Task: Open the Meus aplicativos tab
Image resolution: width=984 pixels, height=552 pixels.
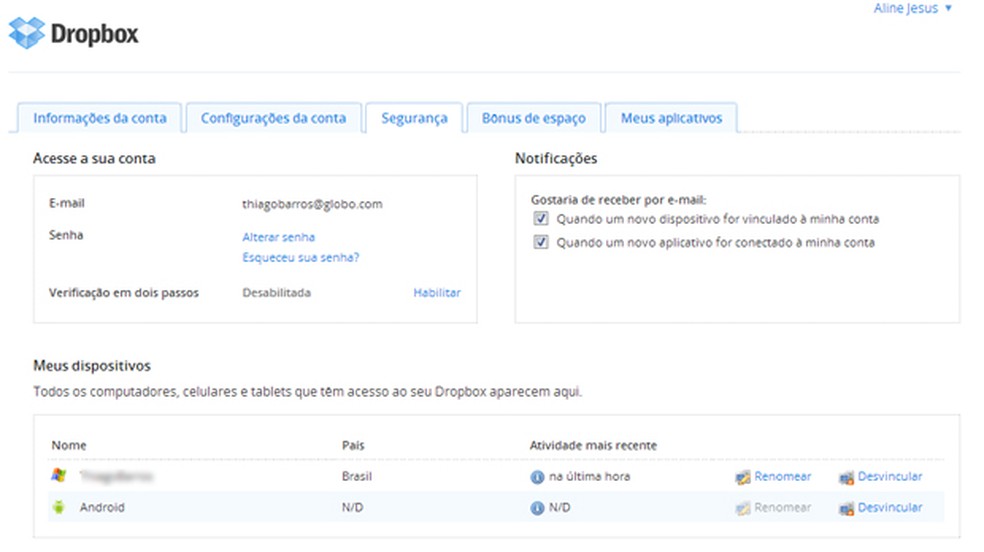Action: click(x=671, y=118)
